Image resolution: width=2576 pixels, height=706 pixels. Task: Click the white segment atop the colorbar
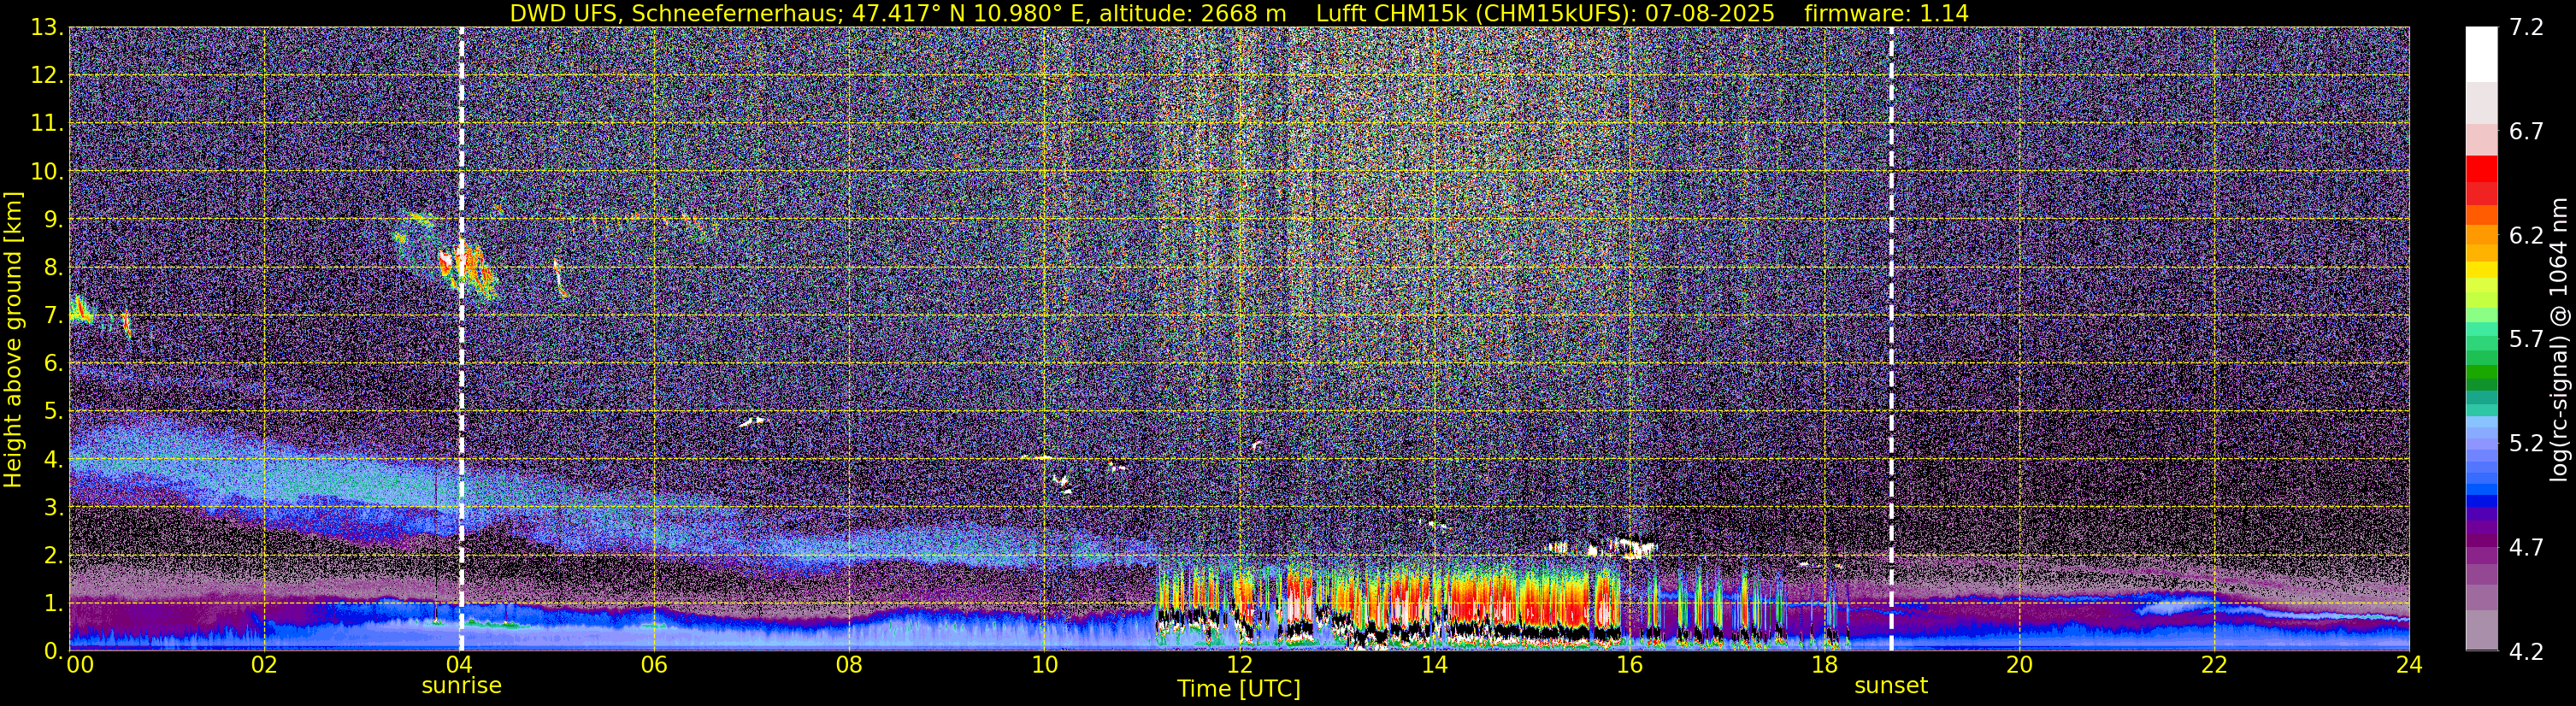pyautogui.click(x=2481, y=54)
